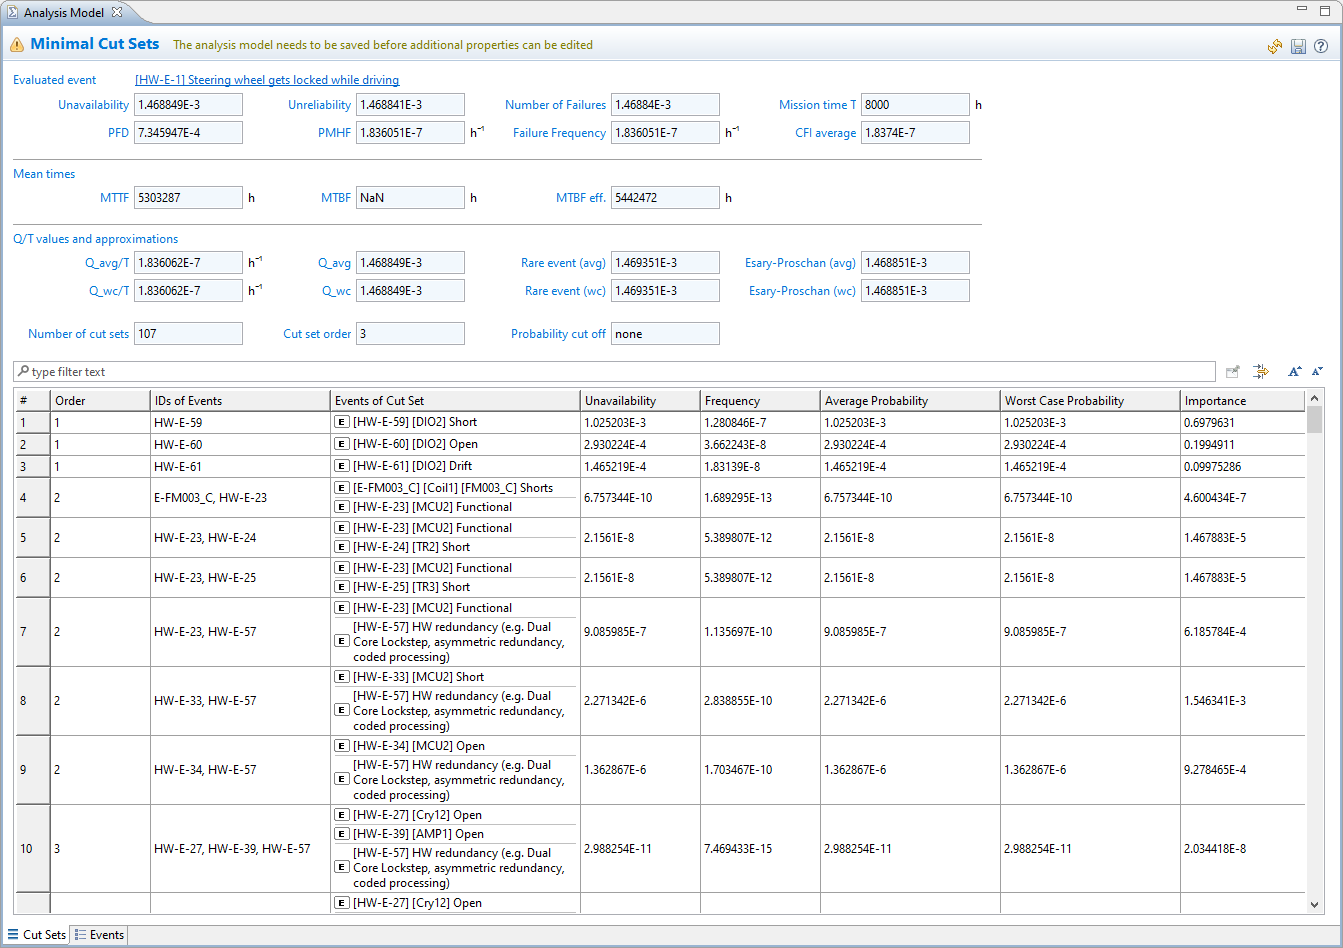
Task: Increase table font size
Action: tap(1295, 371)
